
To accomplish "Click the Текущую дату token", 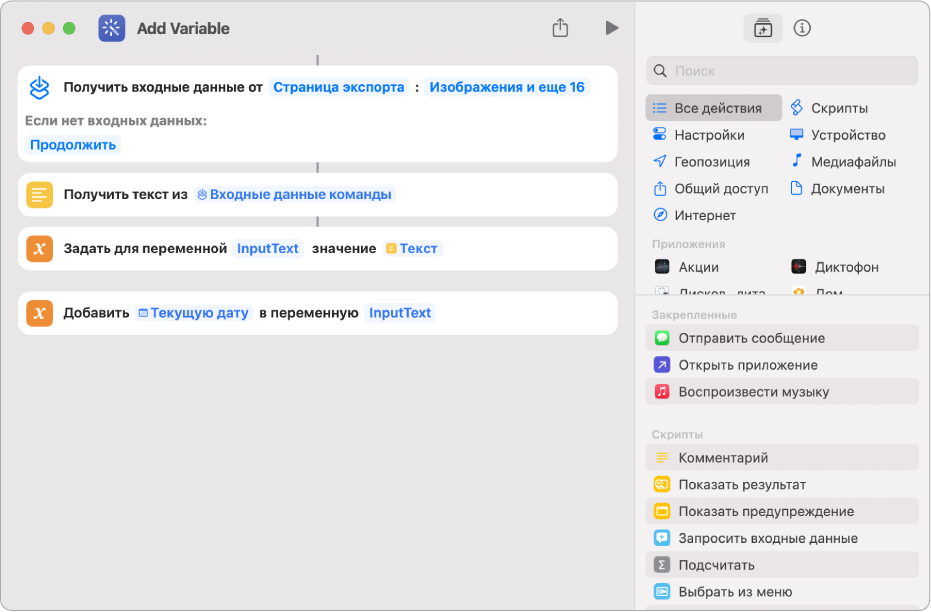I will [x=194, y=313].
